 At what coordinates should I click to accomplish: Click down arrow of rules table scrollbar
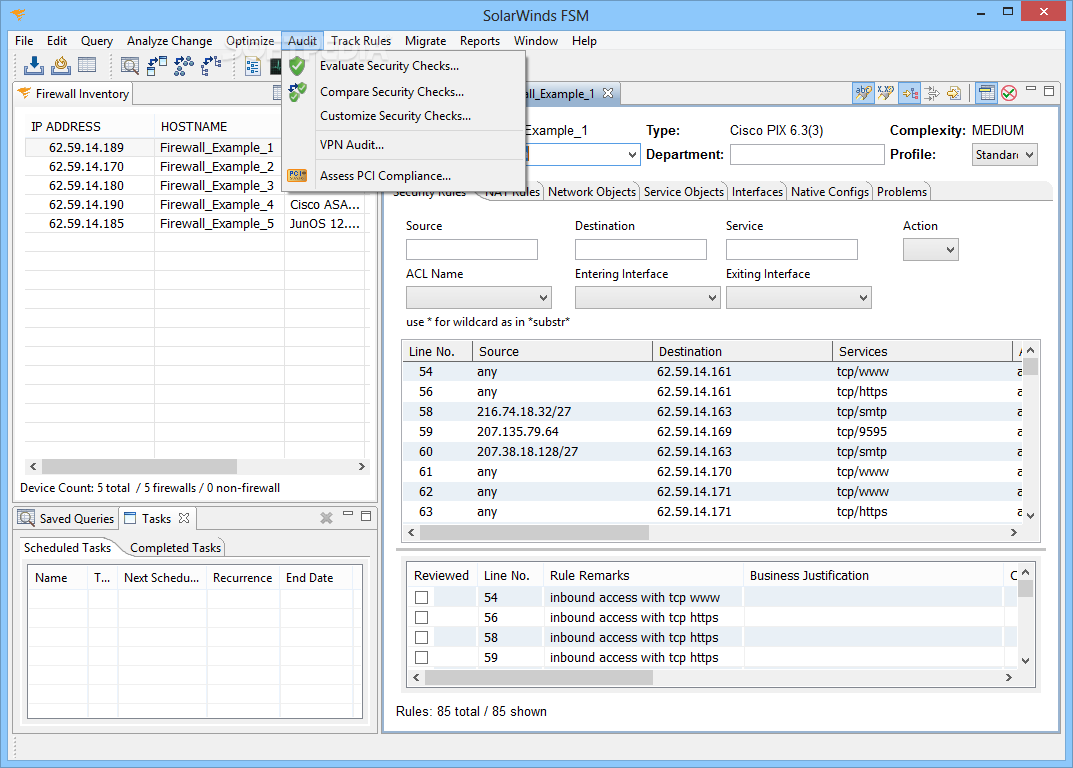point(1031,515)
